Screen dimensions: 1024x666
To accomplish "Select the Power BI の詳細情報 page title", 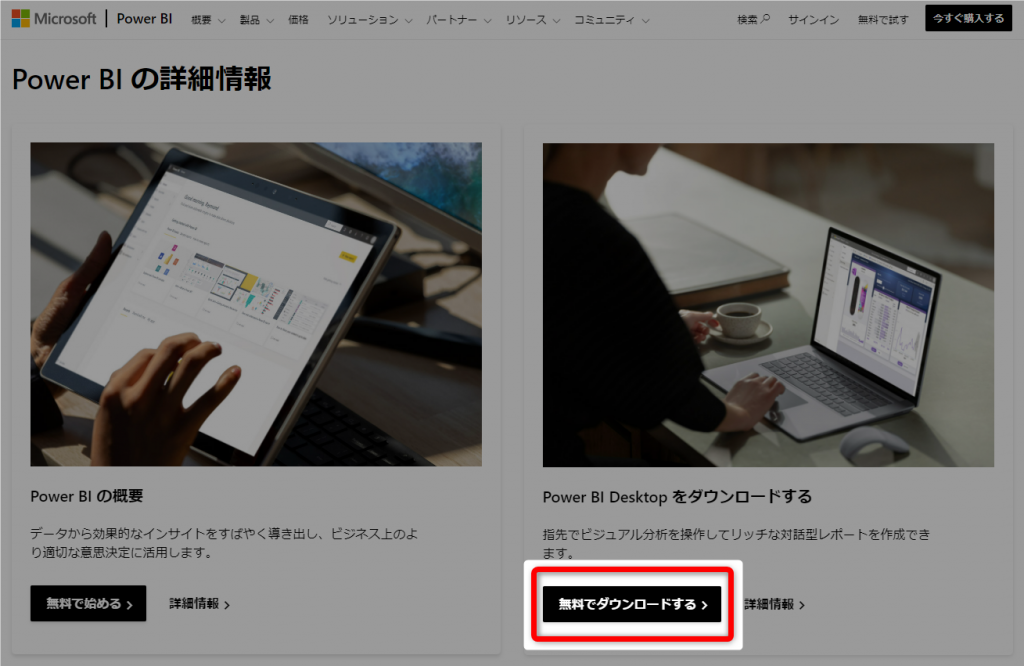I will 142,79.
